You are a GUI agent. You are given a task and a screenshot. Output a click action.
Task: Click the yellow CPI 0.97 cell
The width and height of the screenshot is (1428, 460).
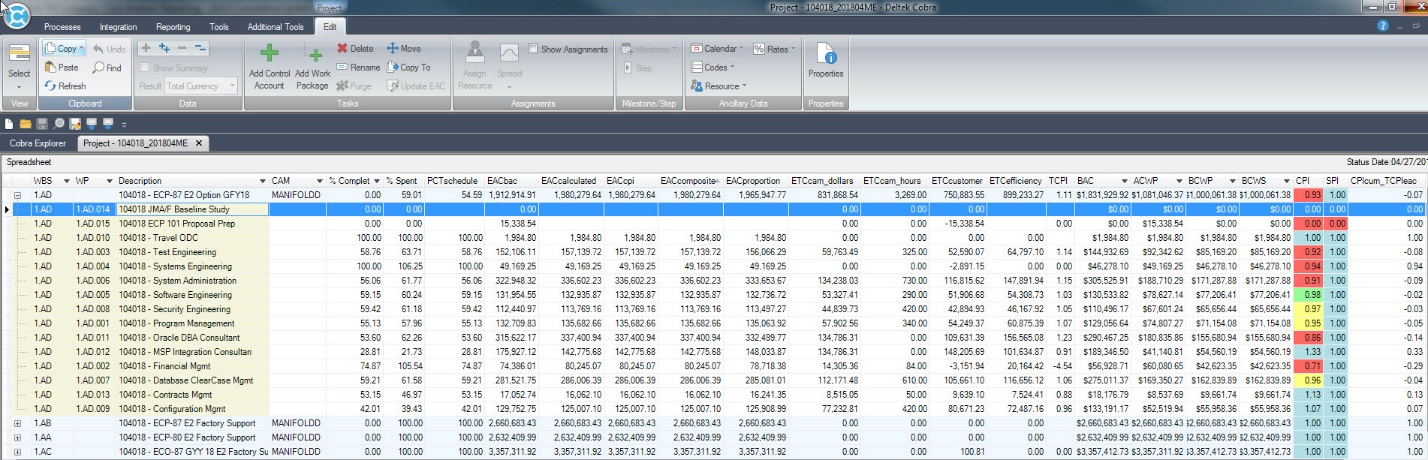click(x=1310, y=309)
